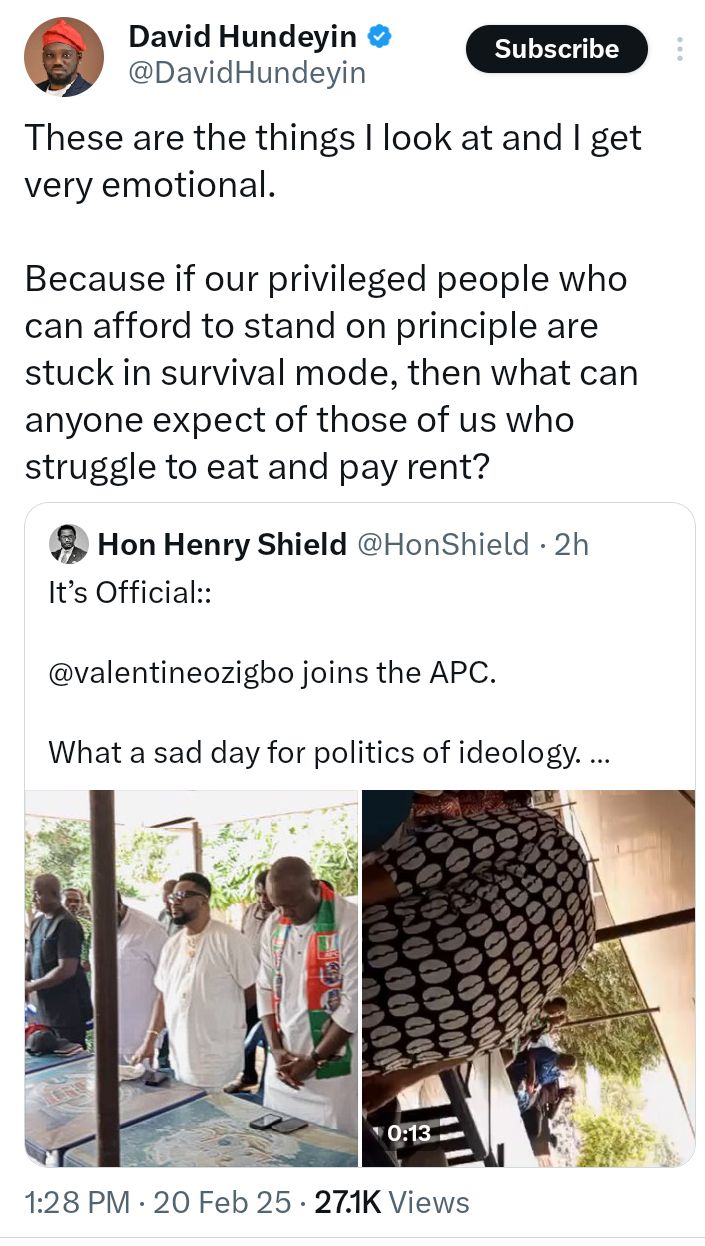Screen dimensions: 705x1246
Task: Open the @DavidHundeyin handle link
Action: (247, 73)
